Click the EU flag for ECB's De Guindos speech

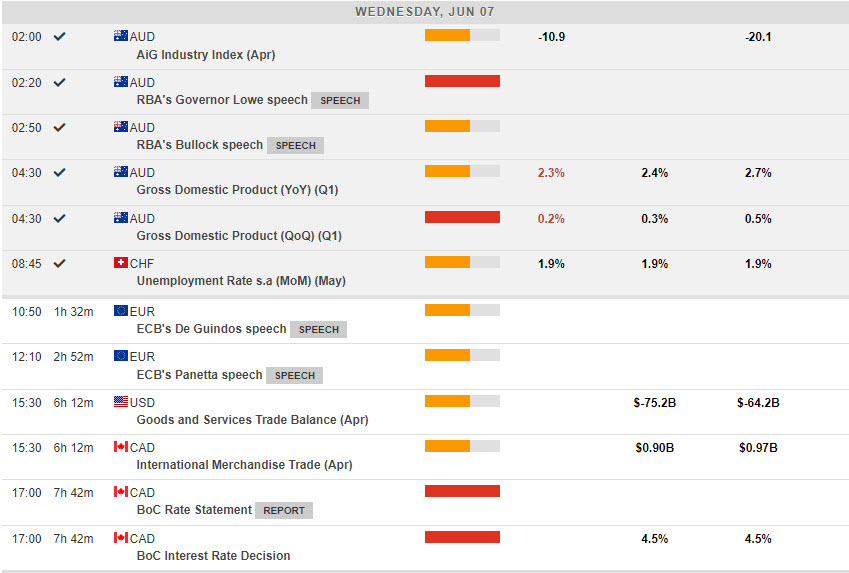tap(121, 311)
